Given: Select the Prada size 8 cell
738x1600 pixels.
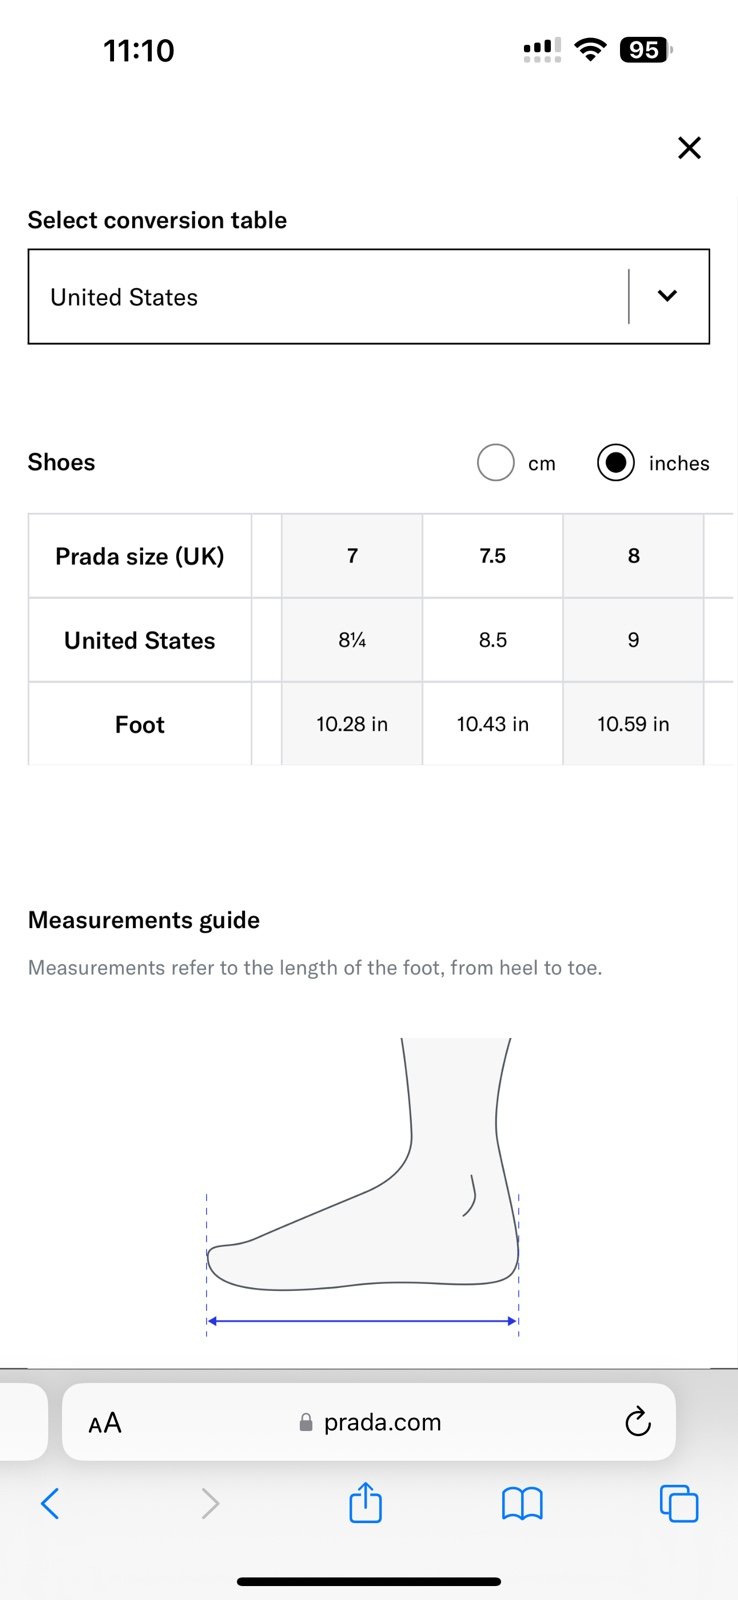Looking at the screenshot, I should pyautogui.click(x=634, y=556).
